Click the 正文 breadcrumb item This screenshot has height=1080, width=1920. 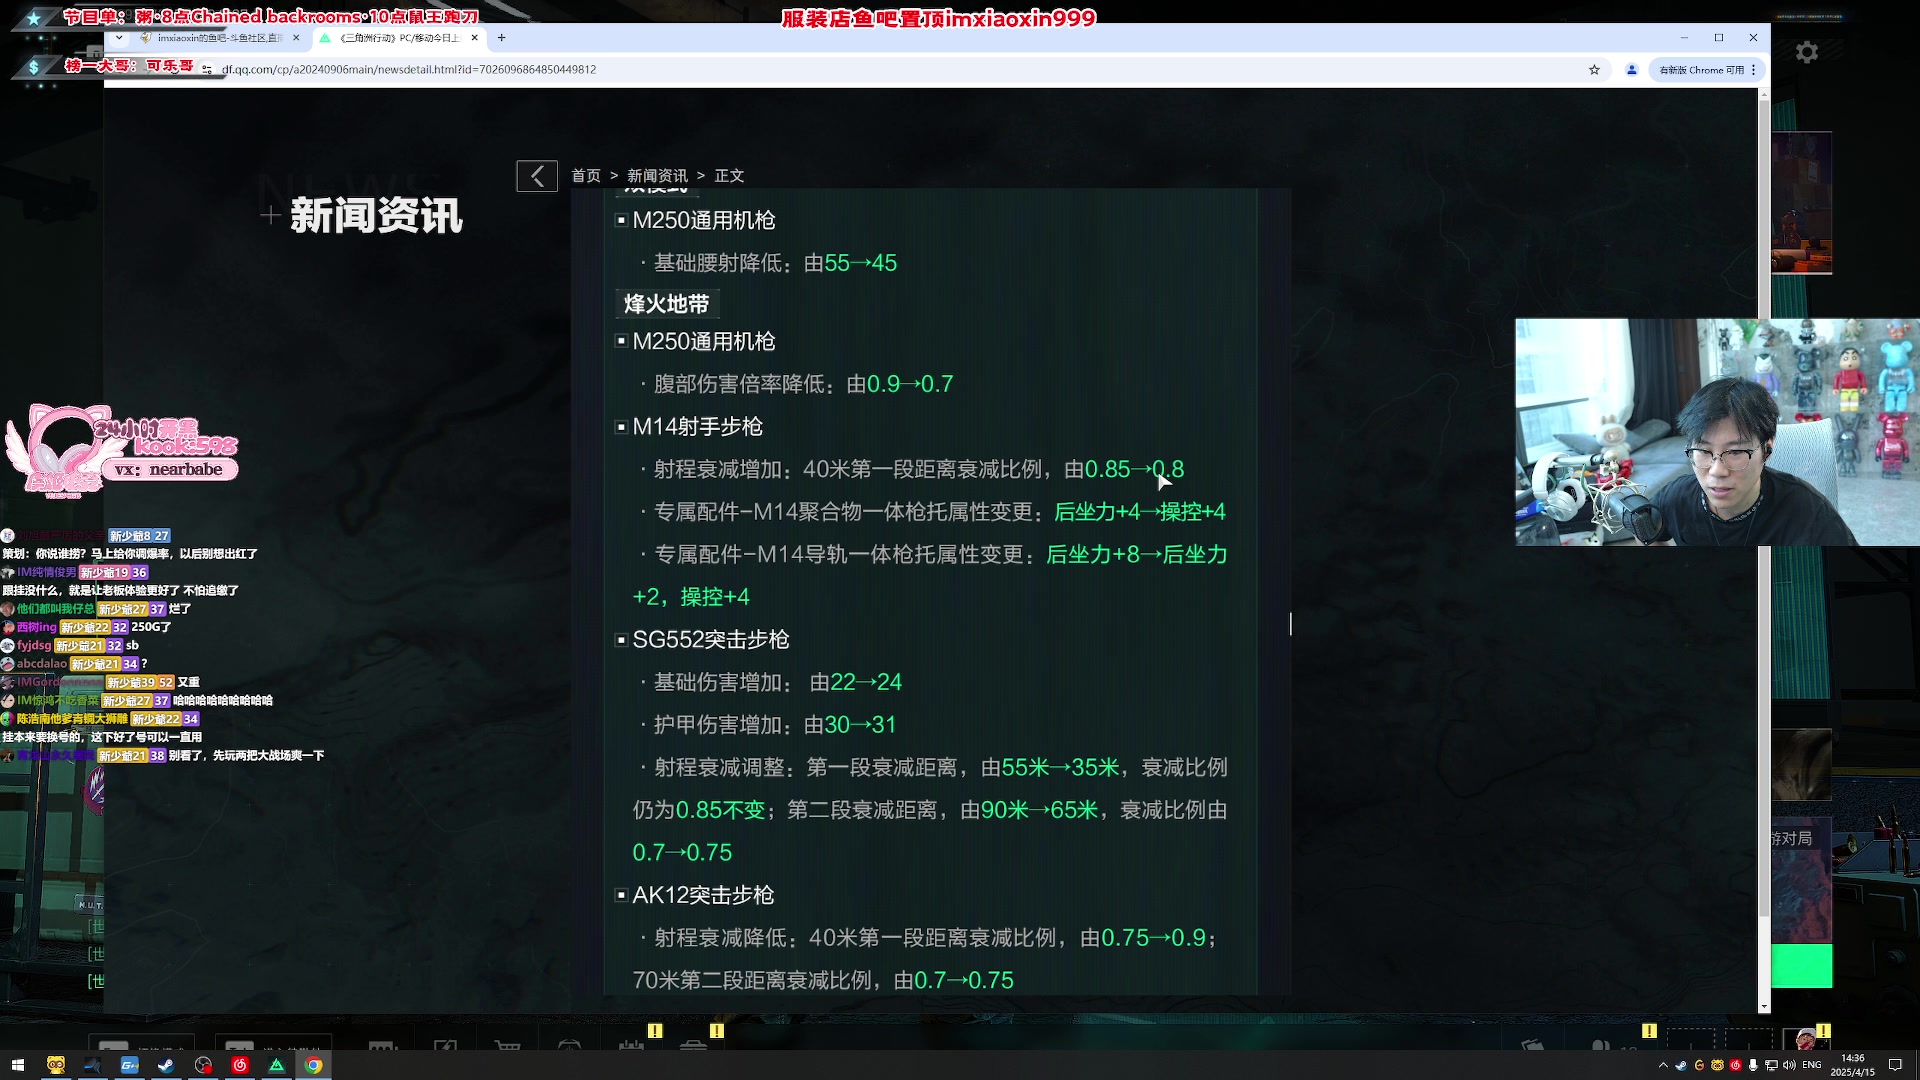(729, 176)
